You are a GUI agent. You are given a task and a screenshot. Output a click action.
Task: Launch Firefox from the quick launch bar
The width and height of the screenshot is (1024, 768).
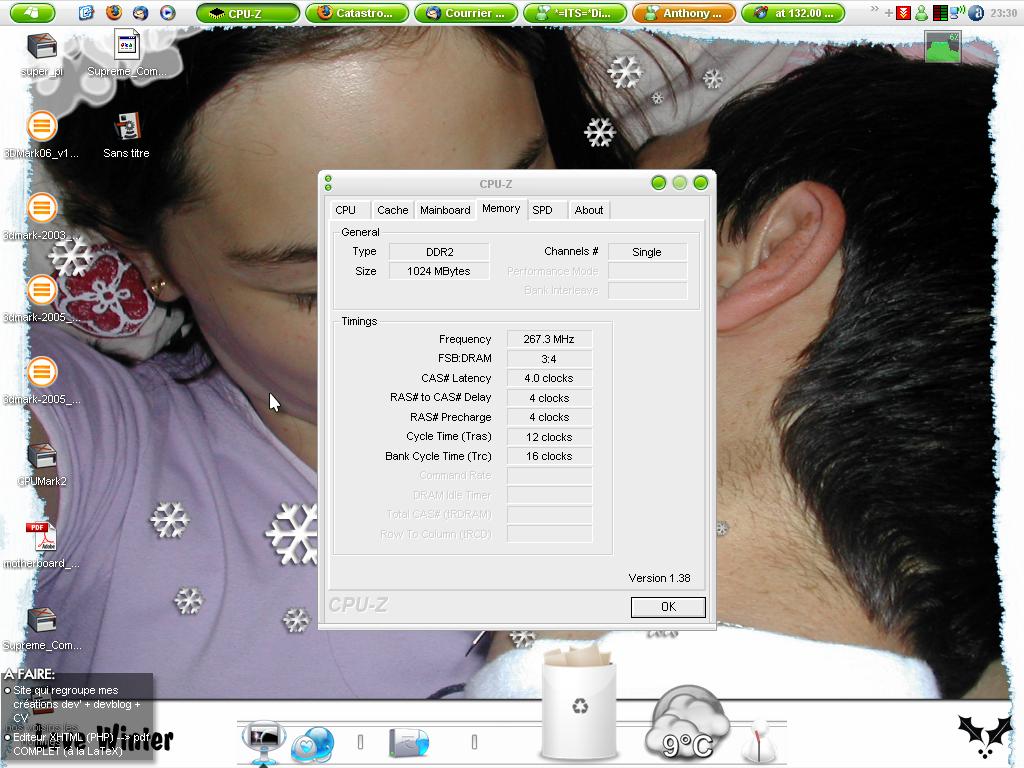[114, 12]
